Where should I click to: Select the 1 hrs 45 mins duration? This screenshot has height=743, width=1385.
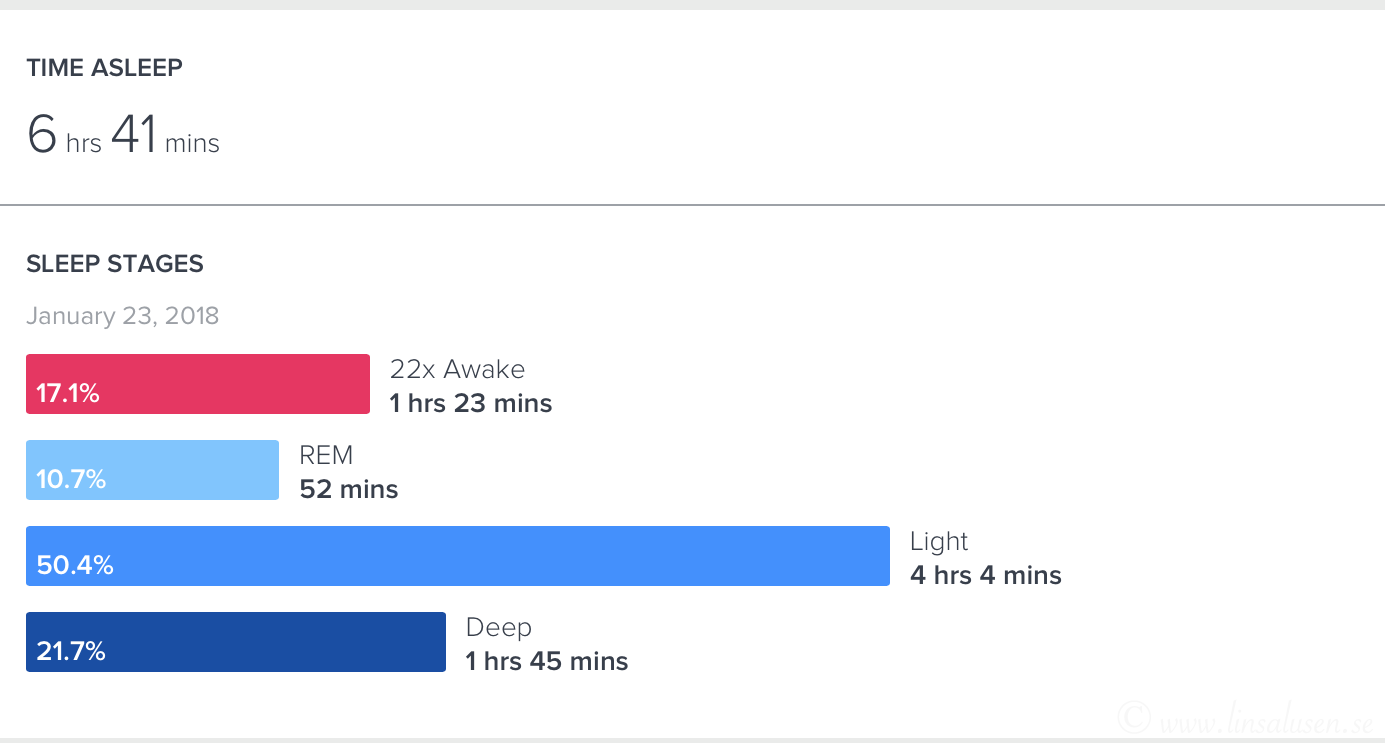tap(547, 661)
